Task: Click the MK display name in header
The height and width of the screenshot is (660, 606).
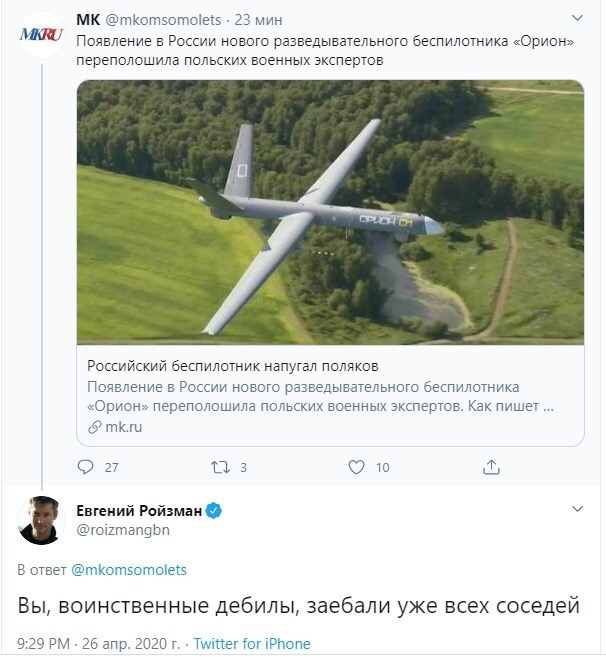Action: pyautogui.click(x=87, y=19)
